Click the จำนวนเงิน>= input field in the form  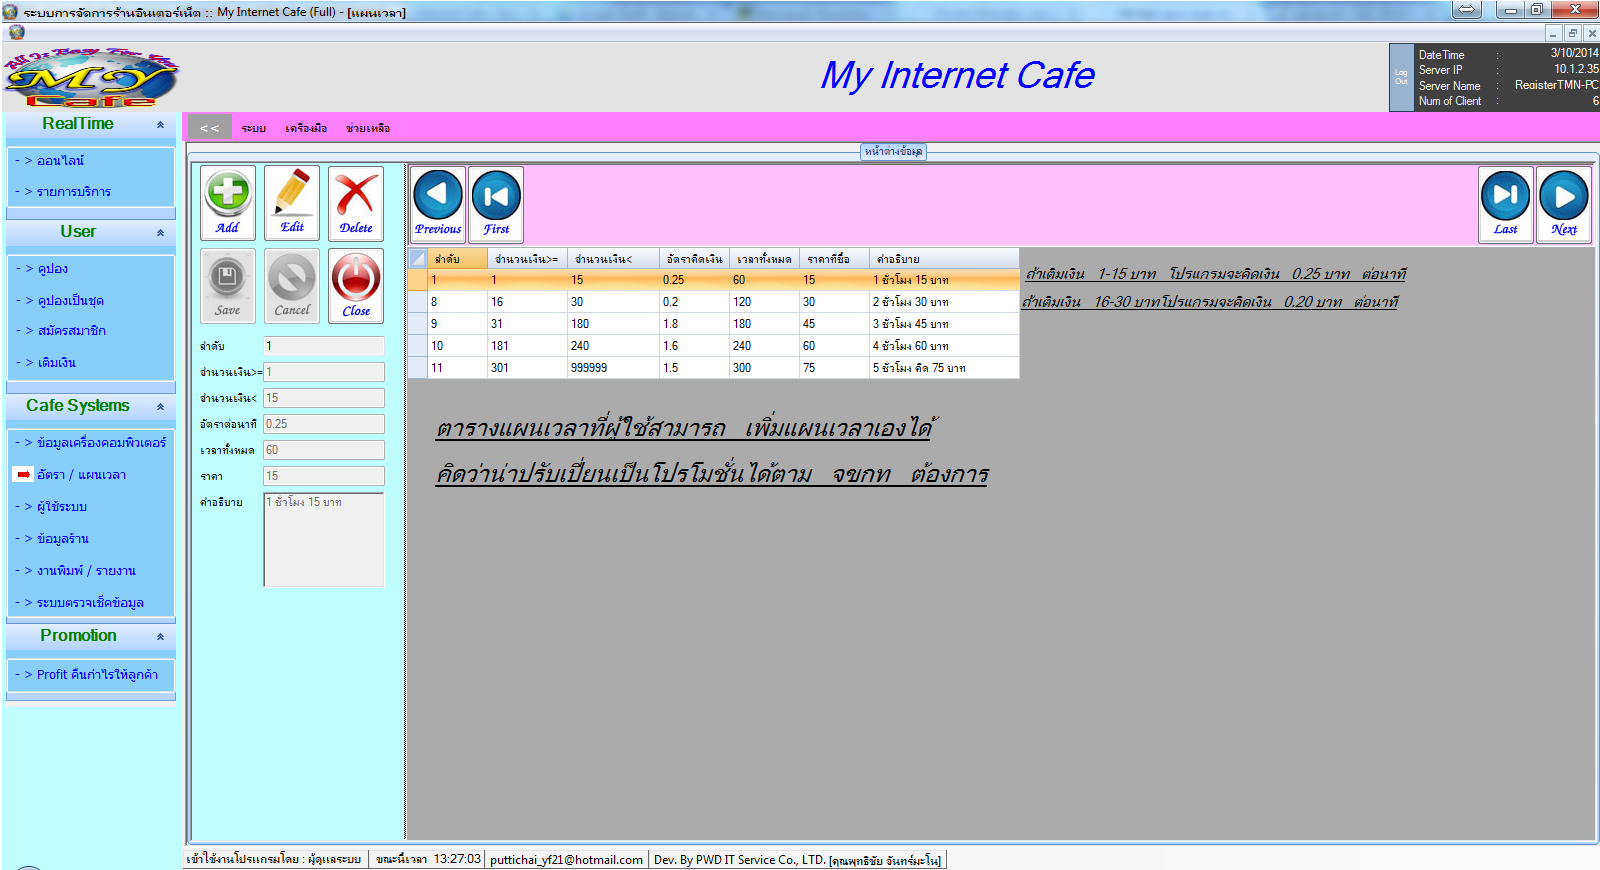[x=324, y=372]
